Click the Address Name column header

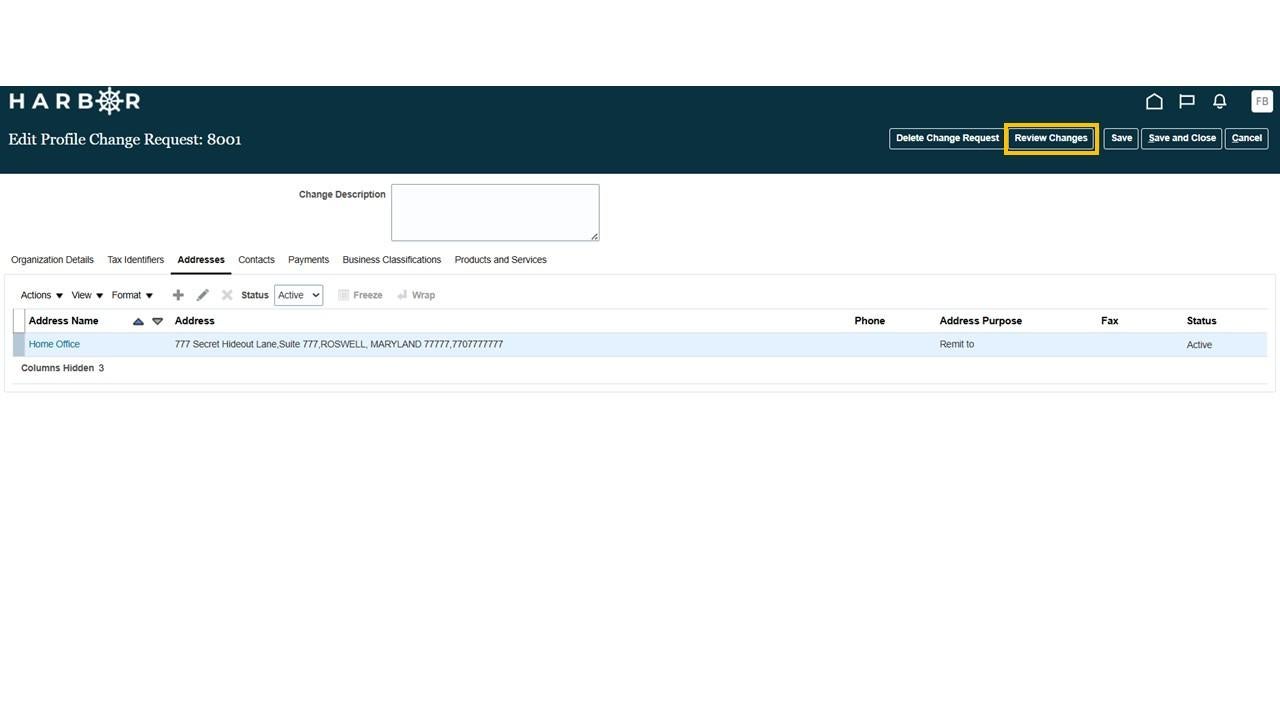63,321
